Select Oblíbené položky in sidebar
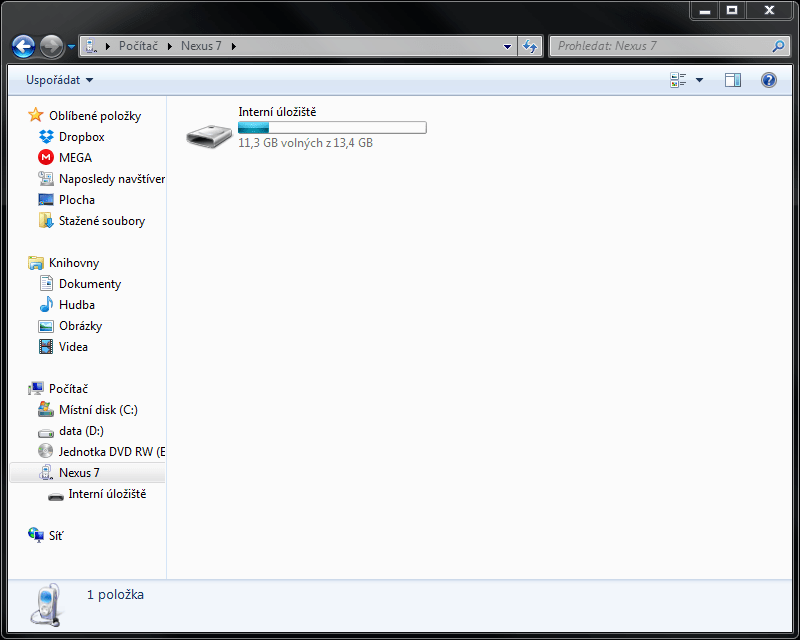This screenshot has width=800, height=640. coord(95,116)
